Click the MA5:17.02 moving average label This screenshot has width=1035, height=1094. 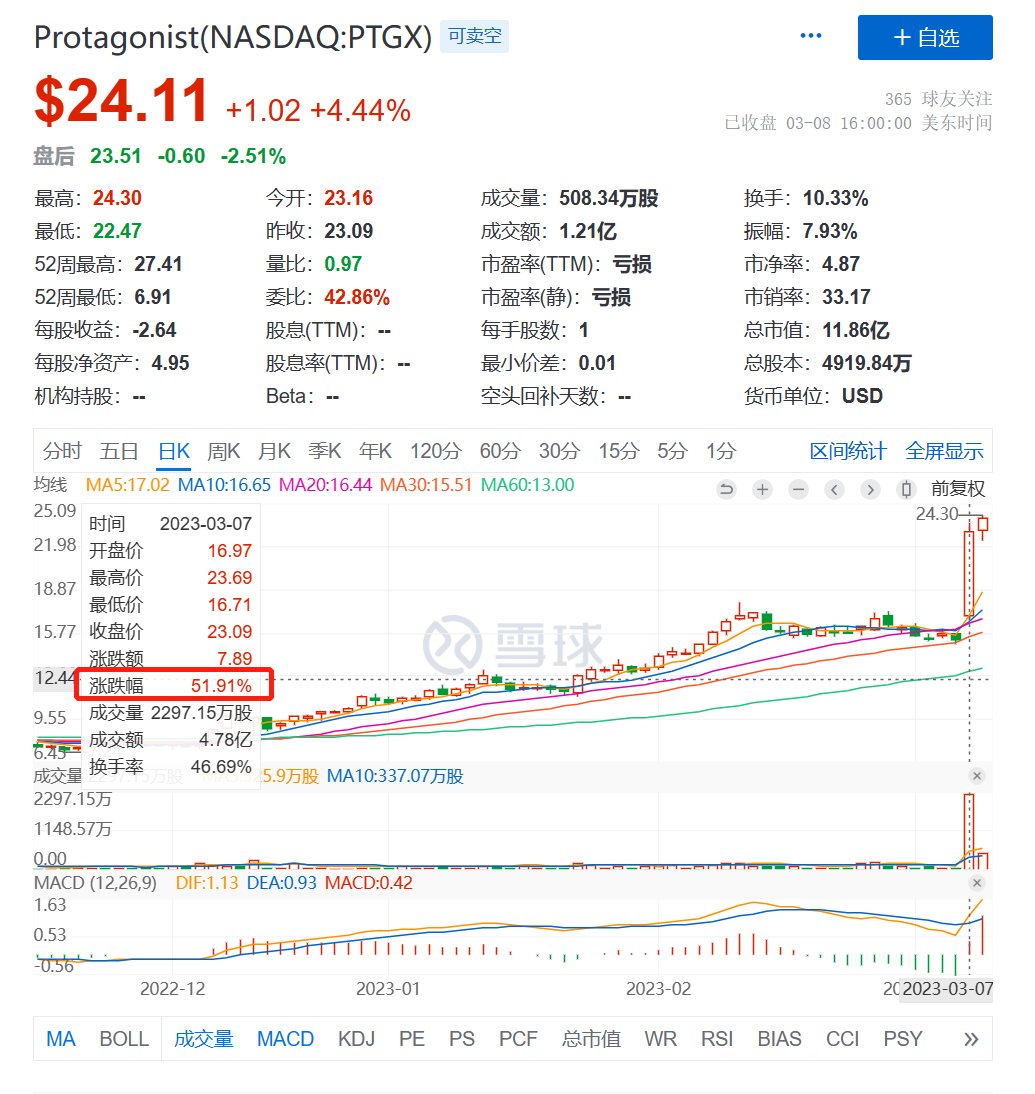pyautogui.click(x=127, y=485)
